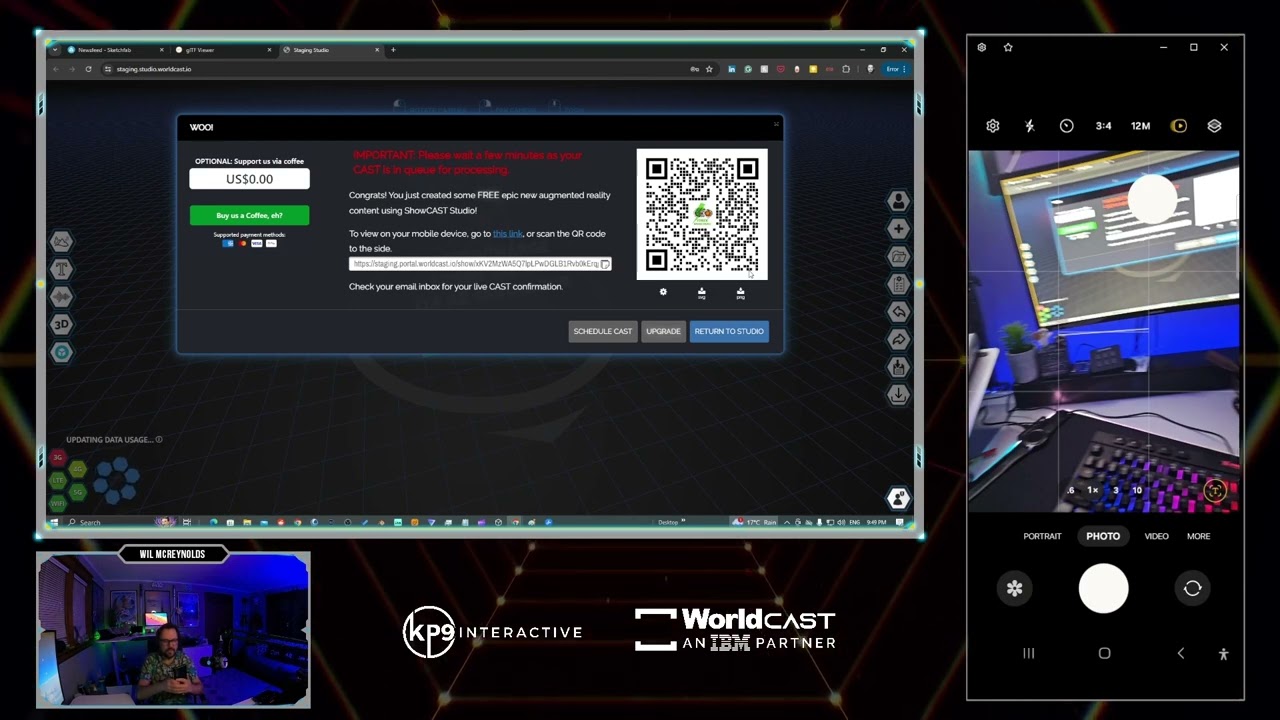This screenshot has width=1280, height=720.
Task: Tap the Android home button
Action: [x=1104, y=653]
